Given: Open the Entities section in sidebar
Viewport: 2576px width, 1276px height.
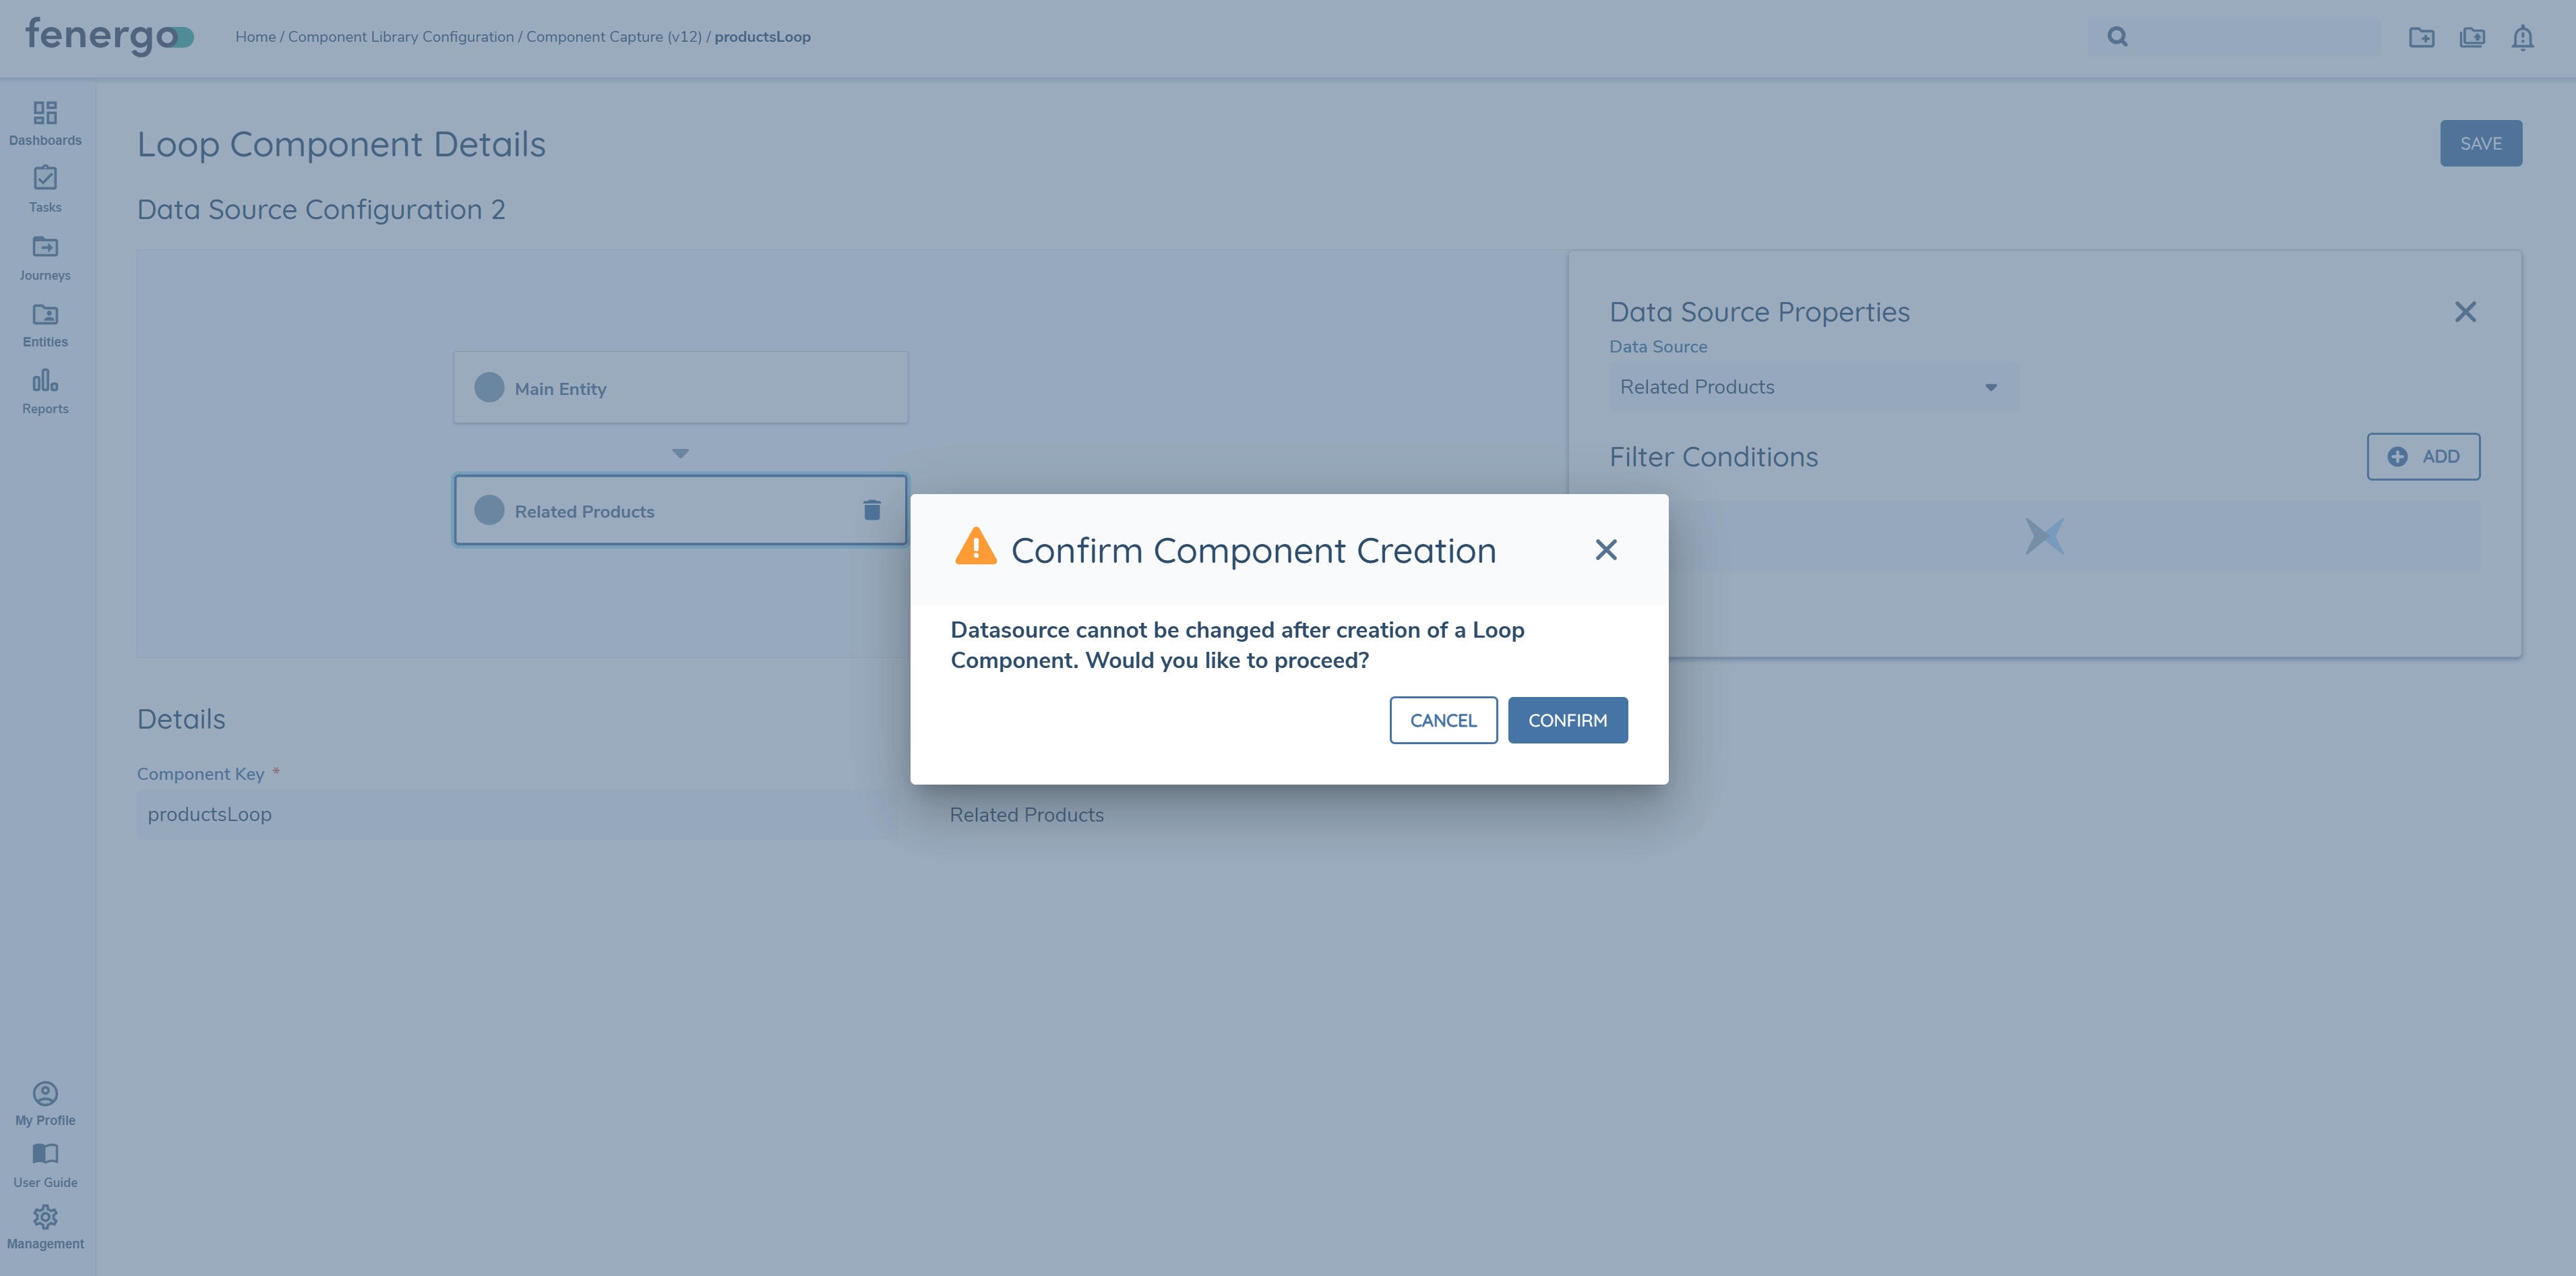Looking at the screenshot, I should (45, 322).
